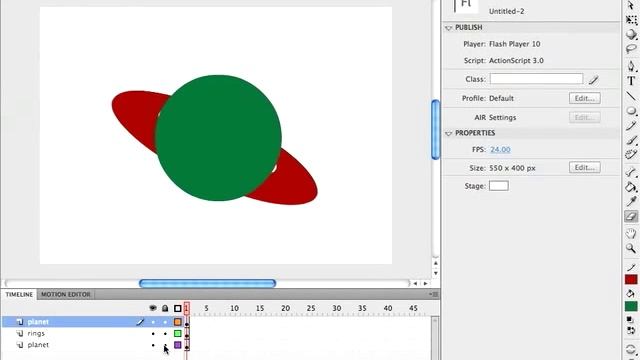This screenshot has height=360, width=640.
Task: Click the vertical stage scrollbar thumb
Action: tap(436, 129)
